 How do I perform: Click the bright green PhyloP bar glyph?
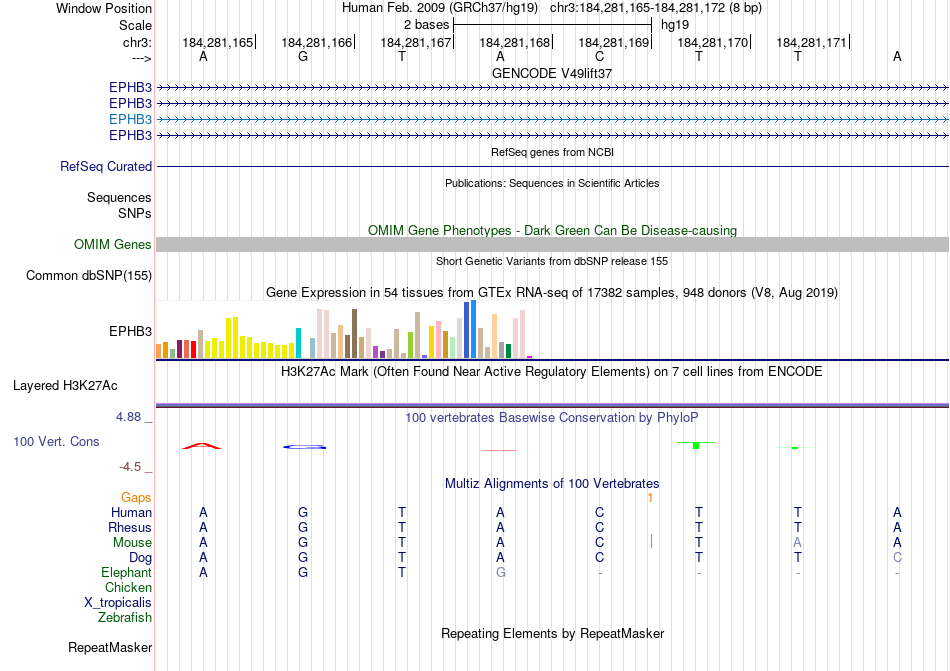click(x=696, y=445)
